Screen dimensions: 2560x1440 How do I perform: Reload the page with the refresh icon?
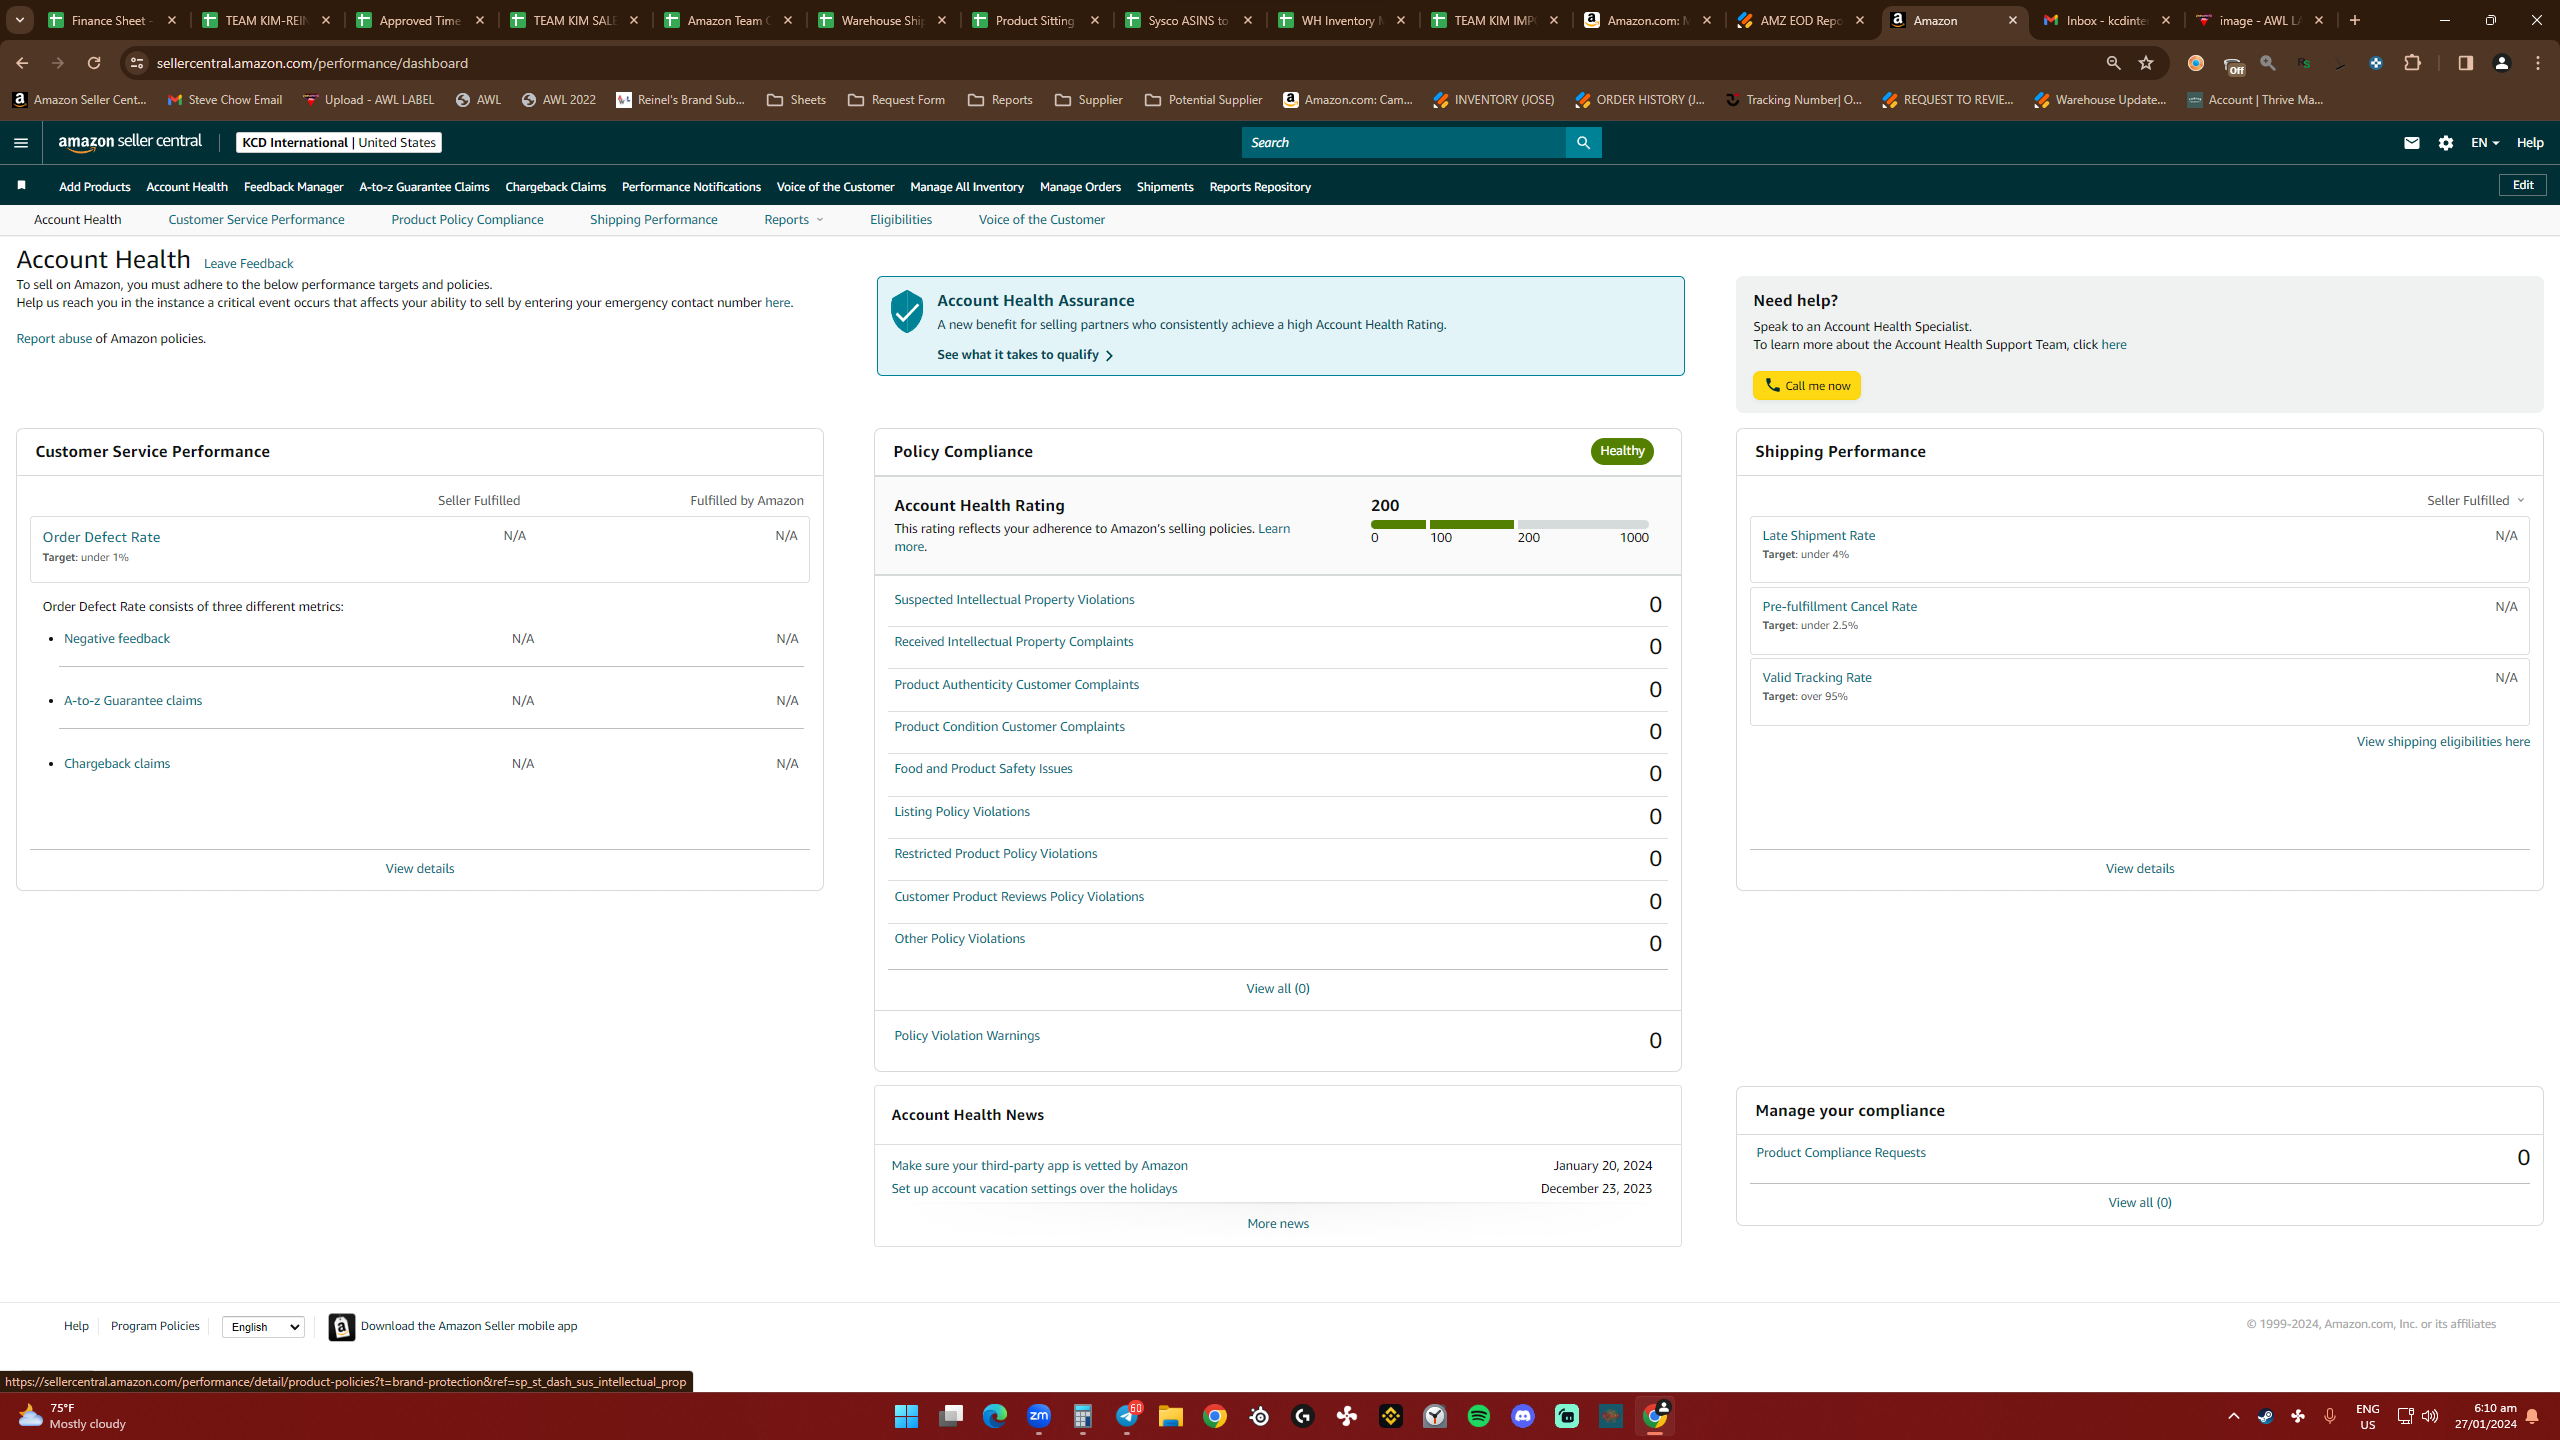point(94,63)
